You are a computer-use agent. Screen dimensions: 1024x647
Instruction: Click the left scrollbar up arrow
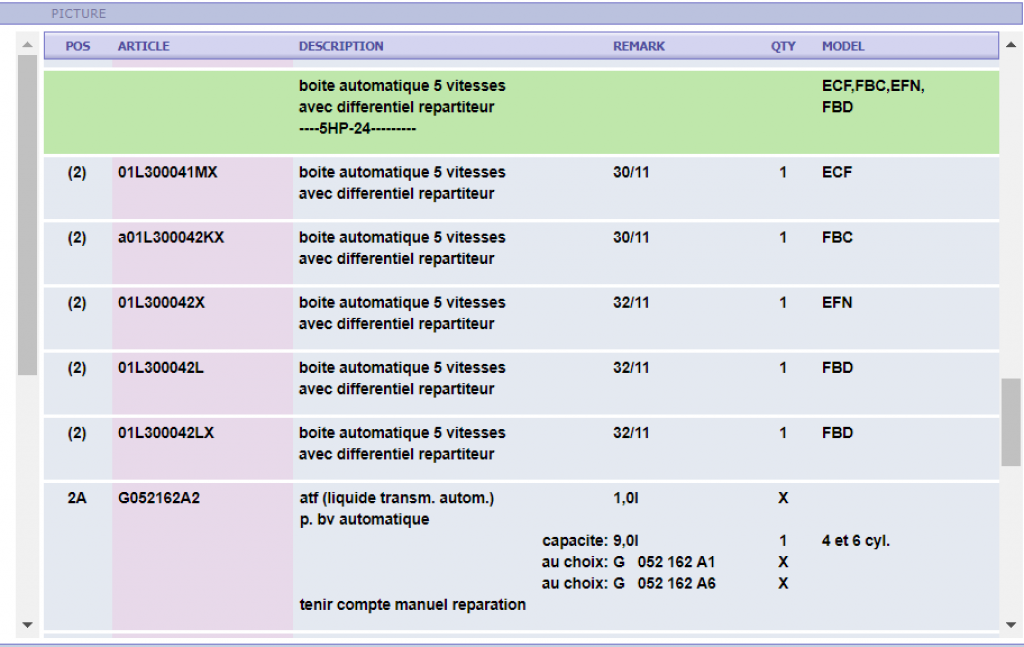(27, 42)
